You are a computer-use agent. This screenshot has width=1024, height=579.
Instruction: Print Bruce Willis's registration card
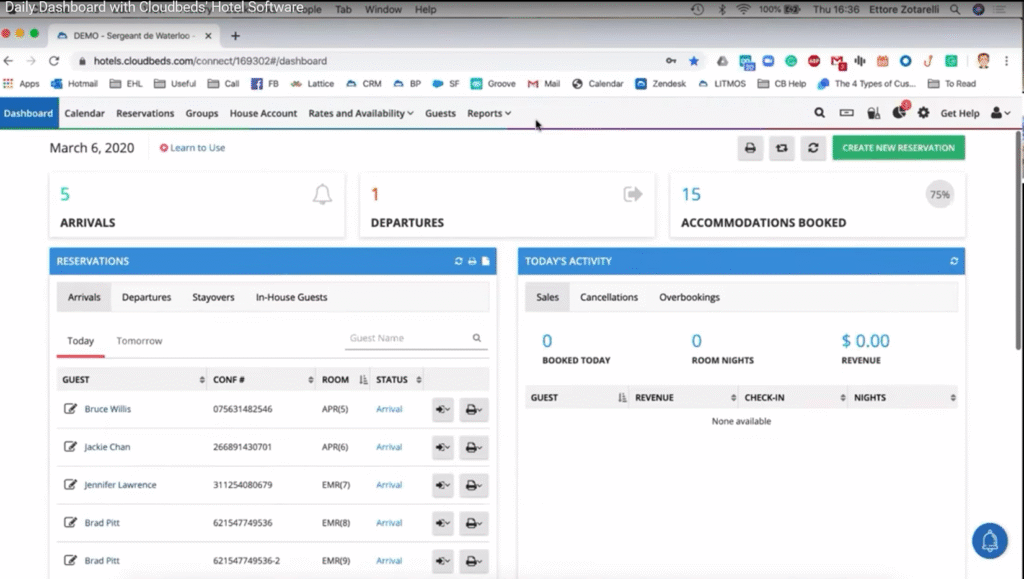(473, 409)
